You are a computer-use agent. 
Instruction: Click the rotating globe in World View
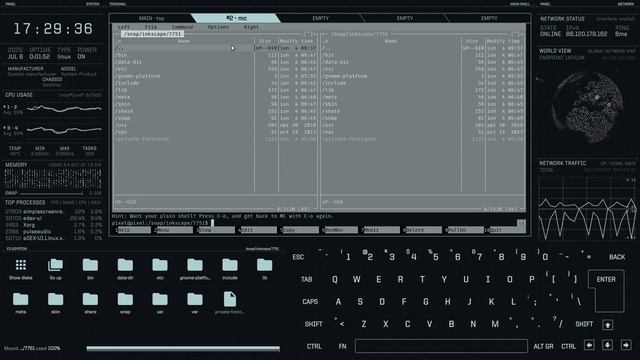[x=588, y=108]
